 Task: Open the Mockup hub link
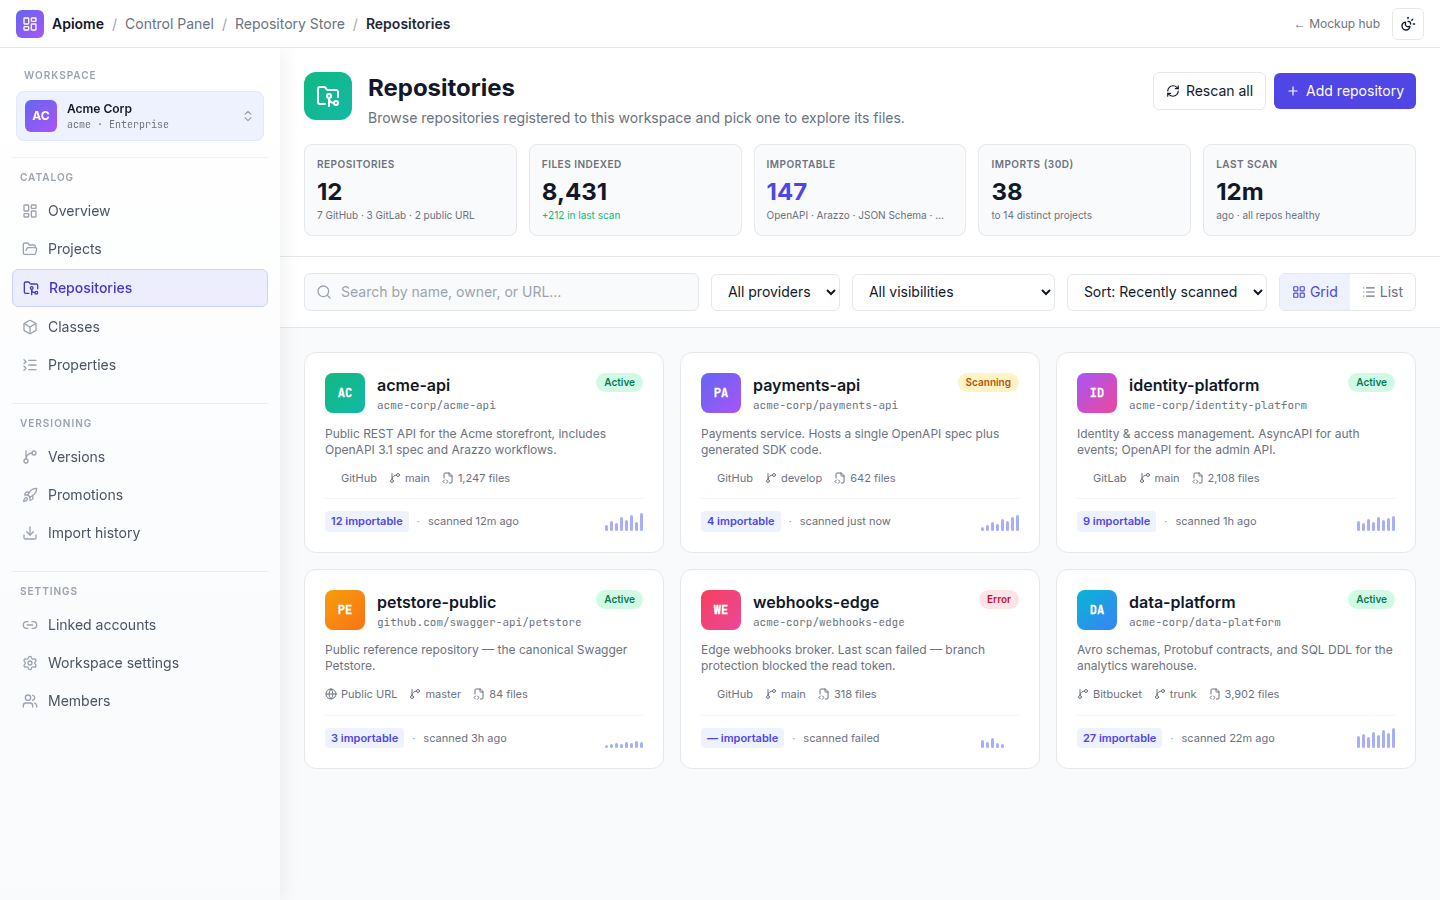(x=1337, y=24)
